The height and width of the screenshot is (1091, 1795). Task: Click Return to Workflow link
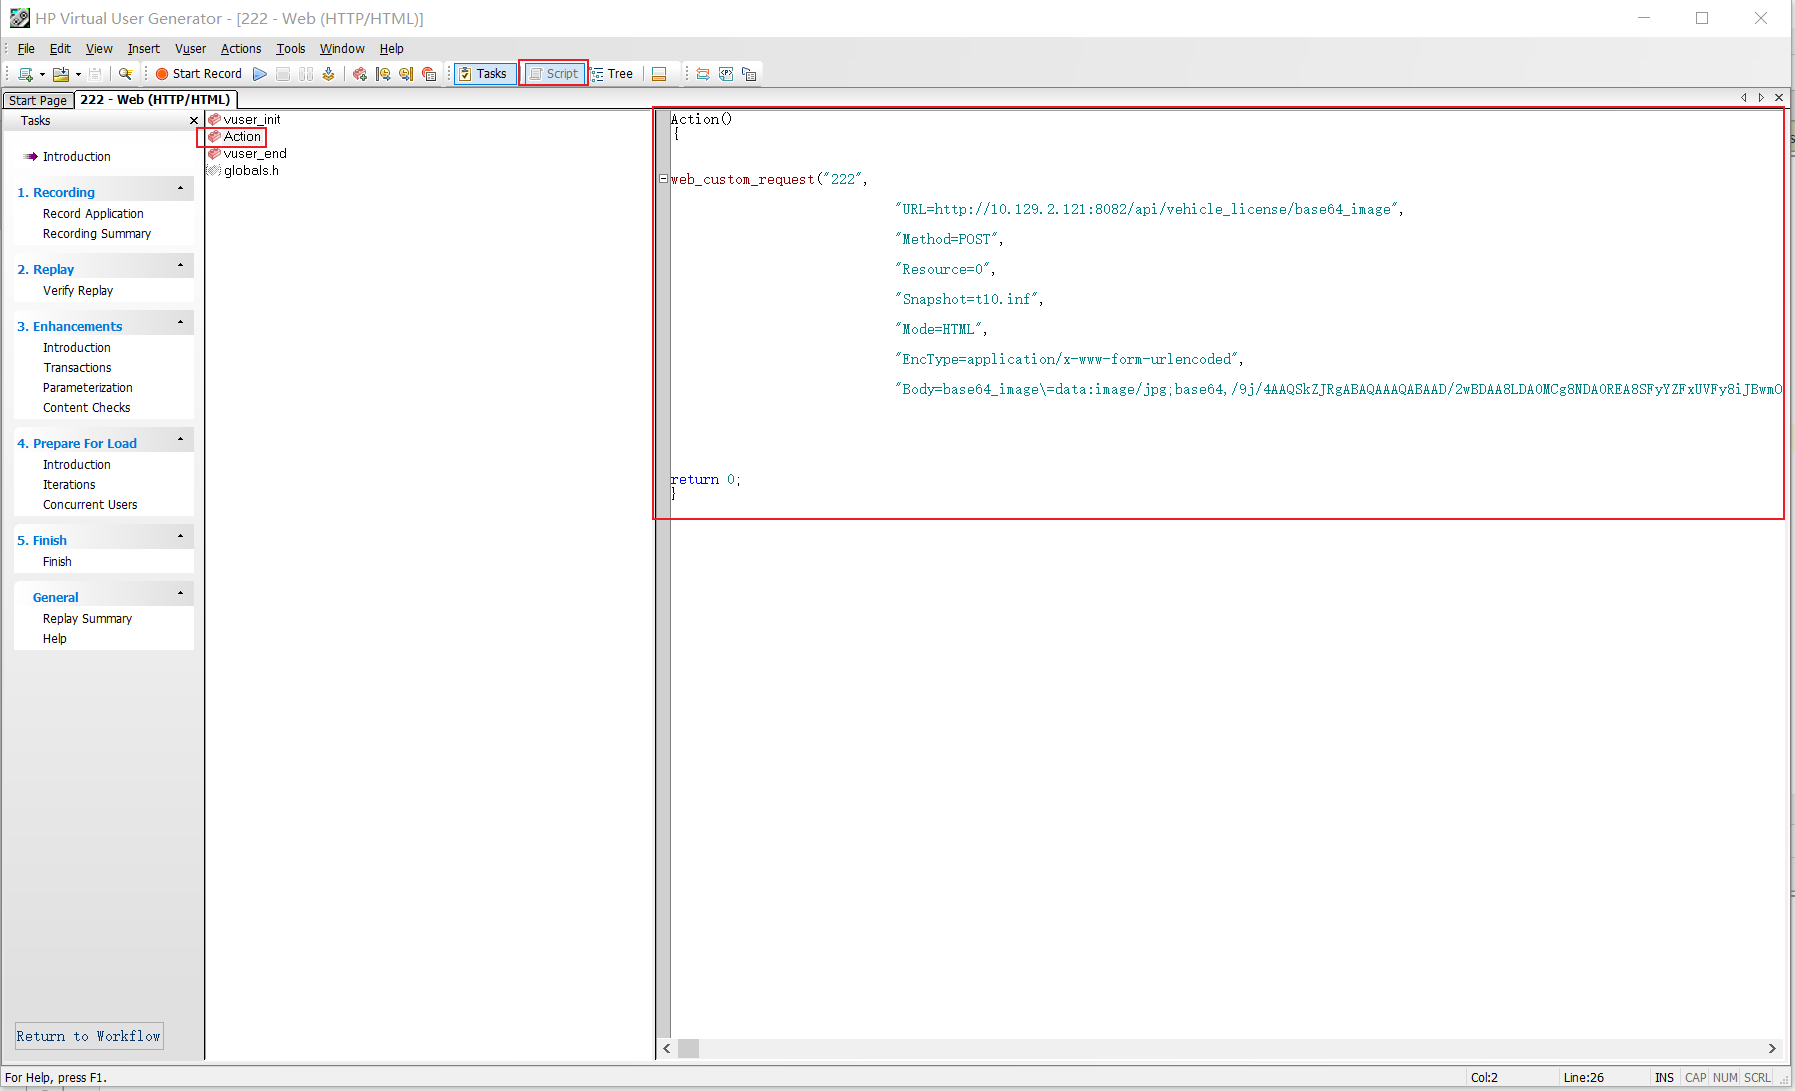tap(88, 1036)
